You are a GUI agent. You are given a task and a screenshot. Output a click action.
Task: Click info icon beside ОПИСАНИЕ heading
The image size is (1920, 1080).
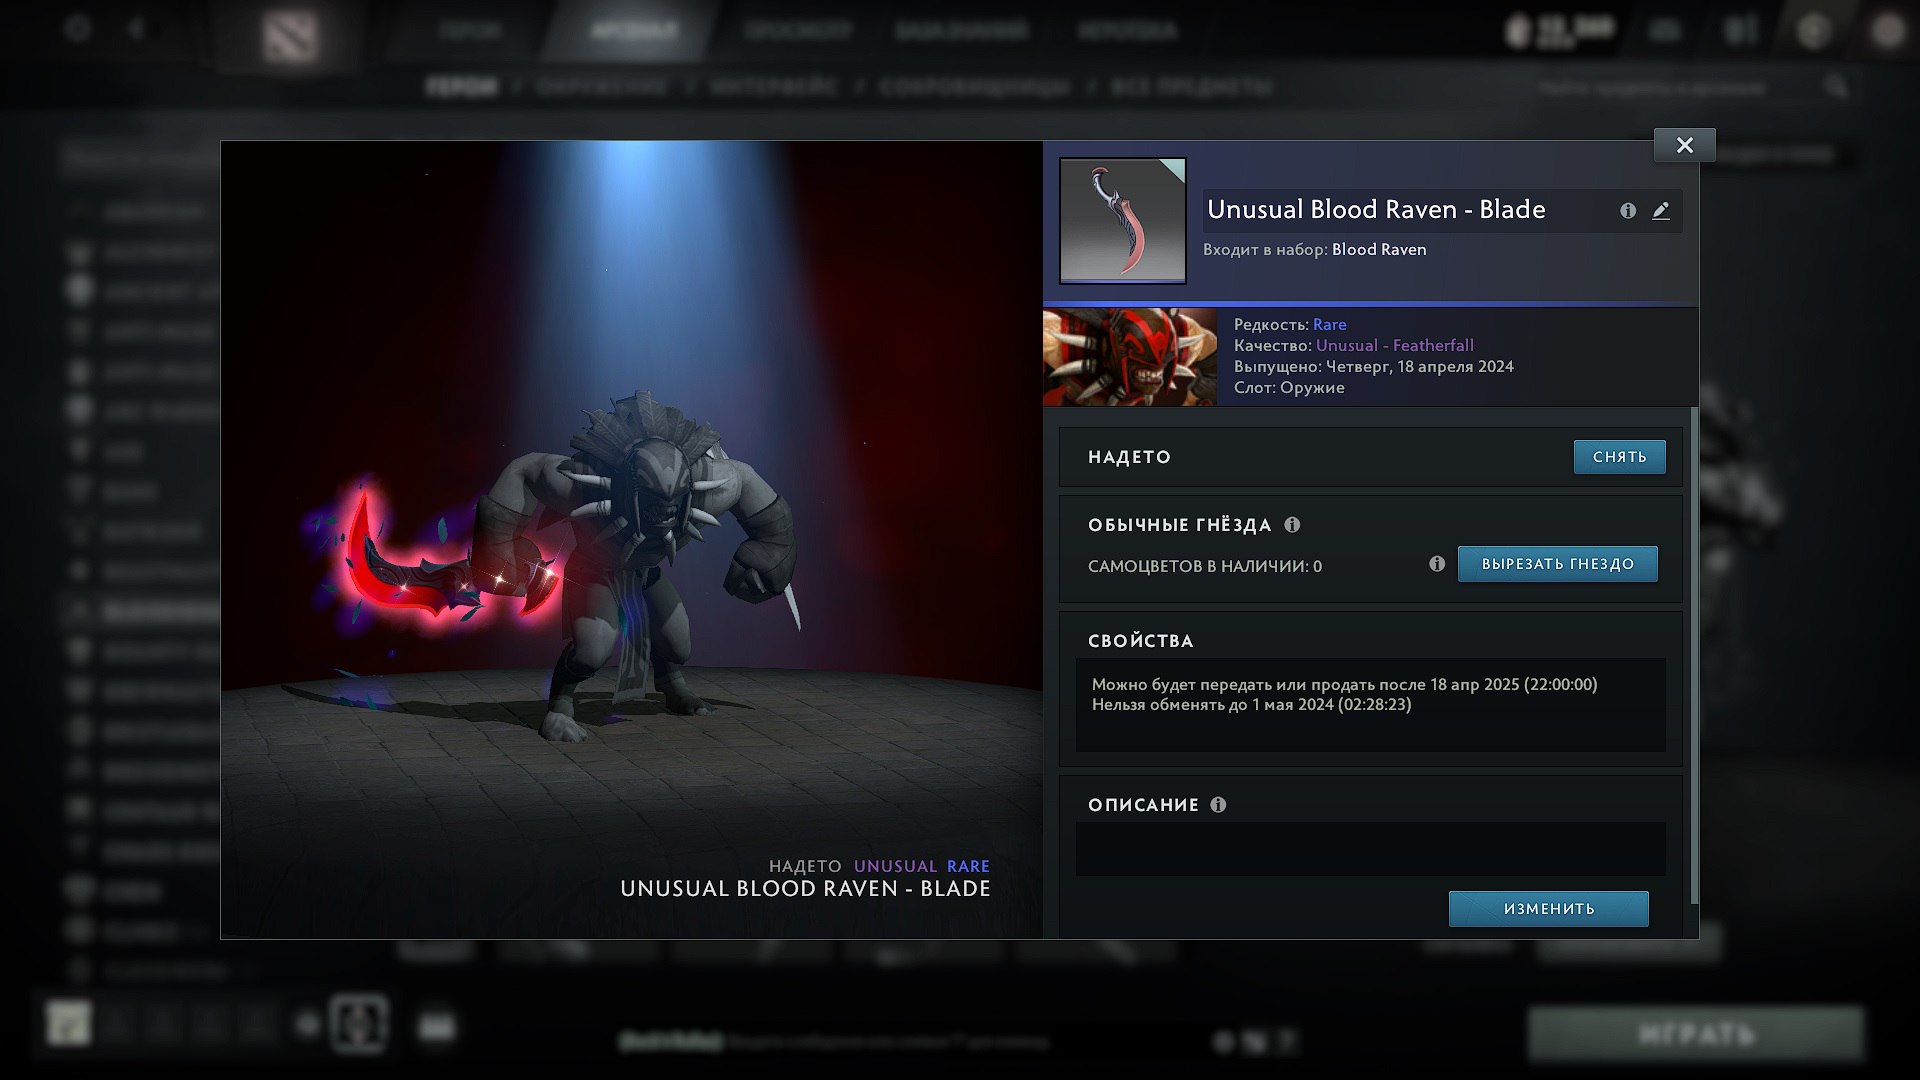click(1218, 805)
